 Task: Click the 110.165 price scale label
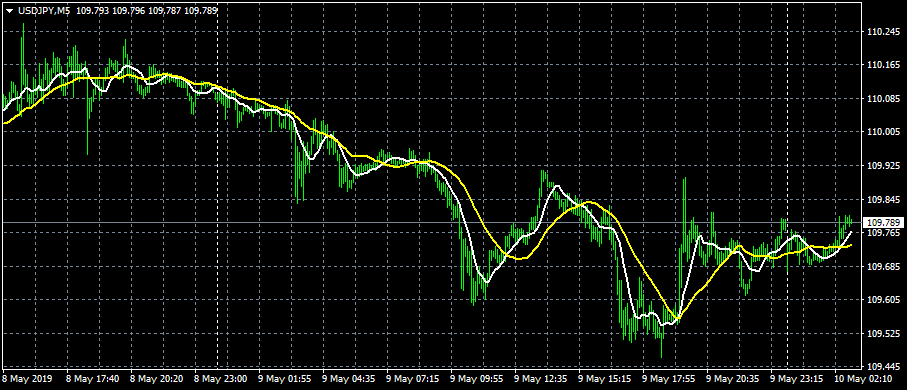point(883,65)
